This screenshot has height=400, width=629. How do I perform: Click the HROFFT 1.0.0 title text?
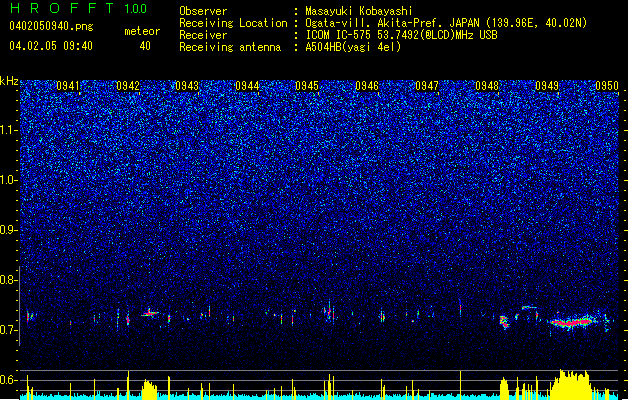[x=78, y=8]
